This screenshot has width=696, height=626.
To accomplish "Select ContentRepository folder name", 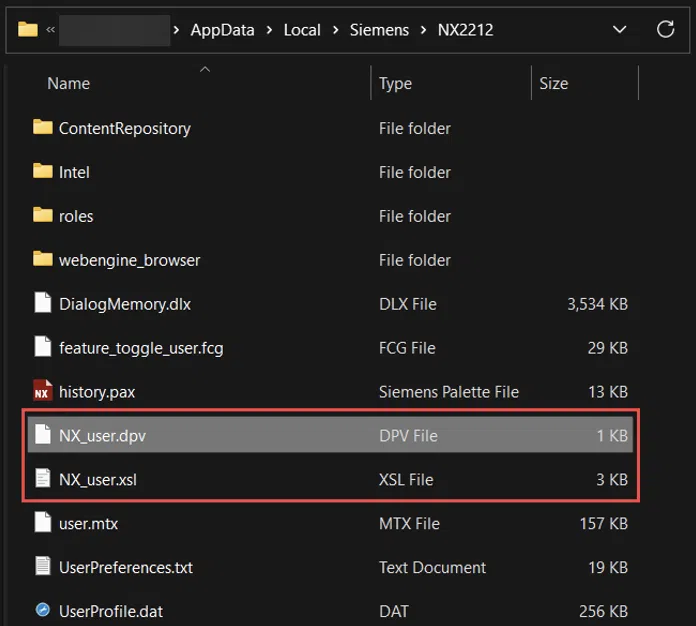I will tap(125, 129).
